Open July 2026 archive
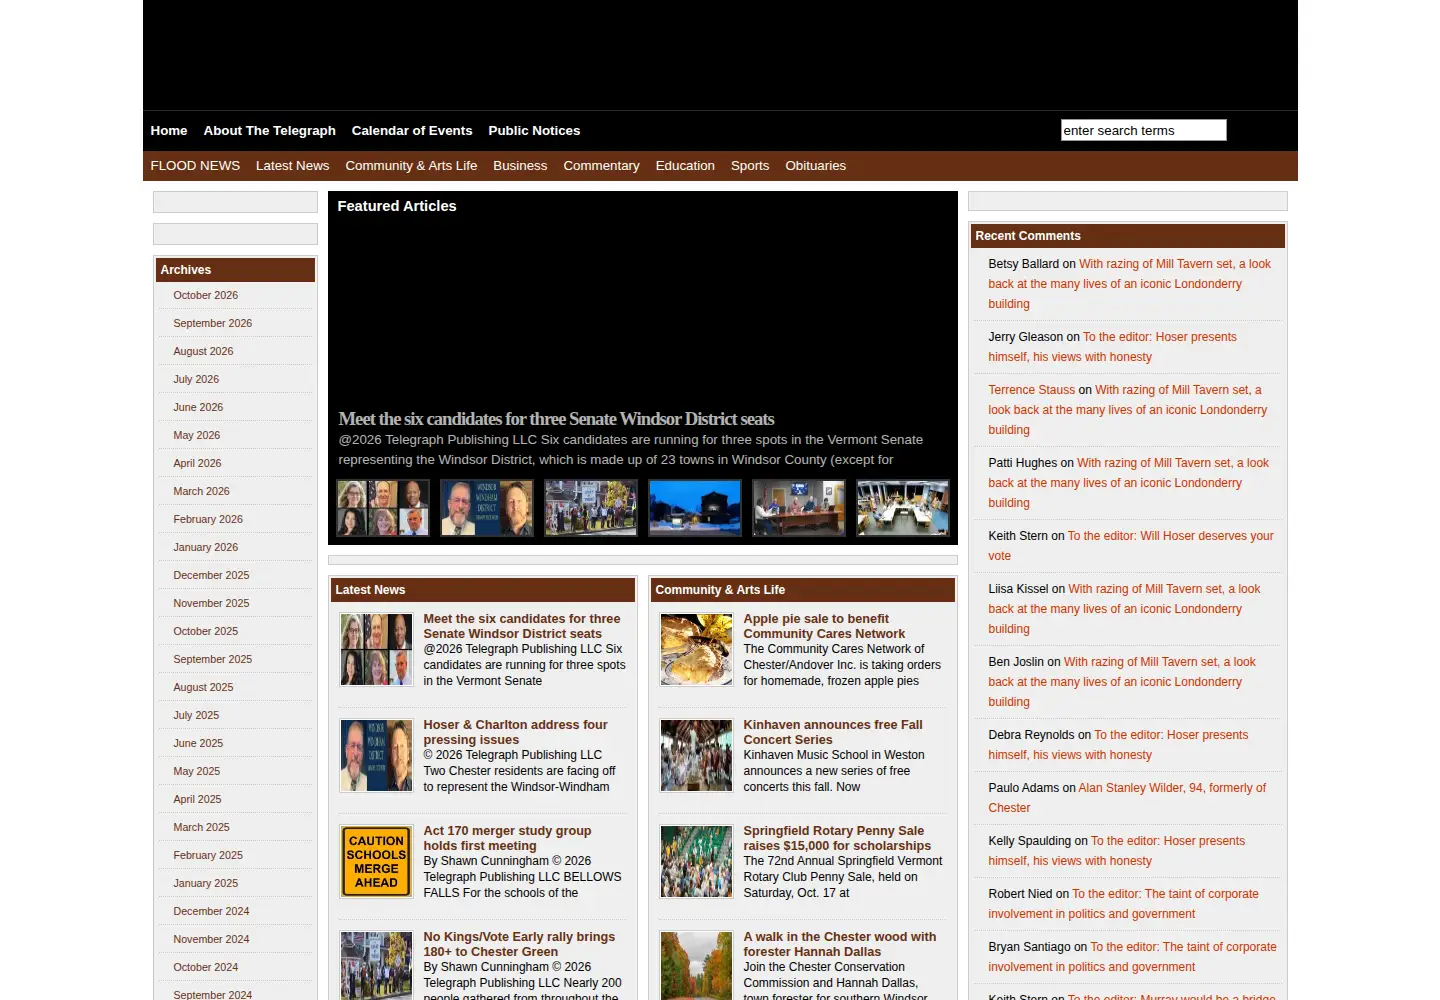The height and width of the screenshot is (1000, 1440). (196, 379)
